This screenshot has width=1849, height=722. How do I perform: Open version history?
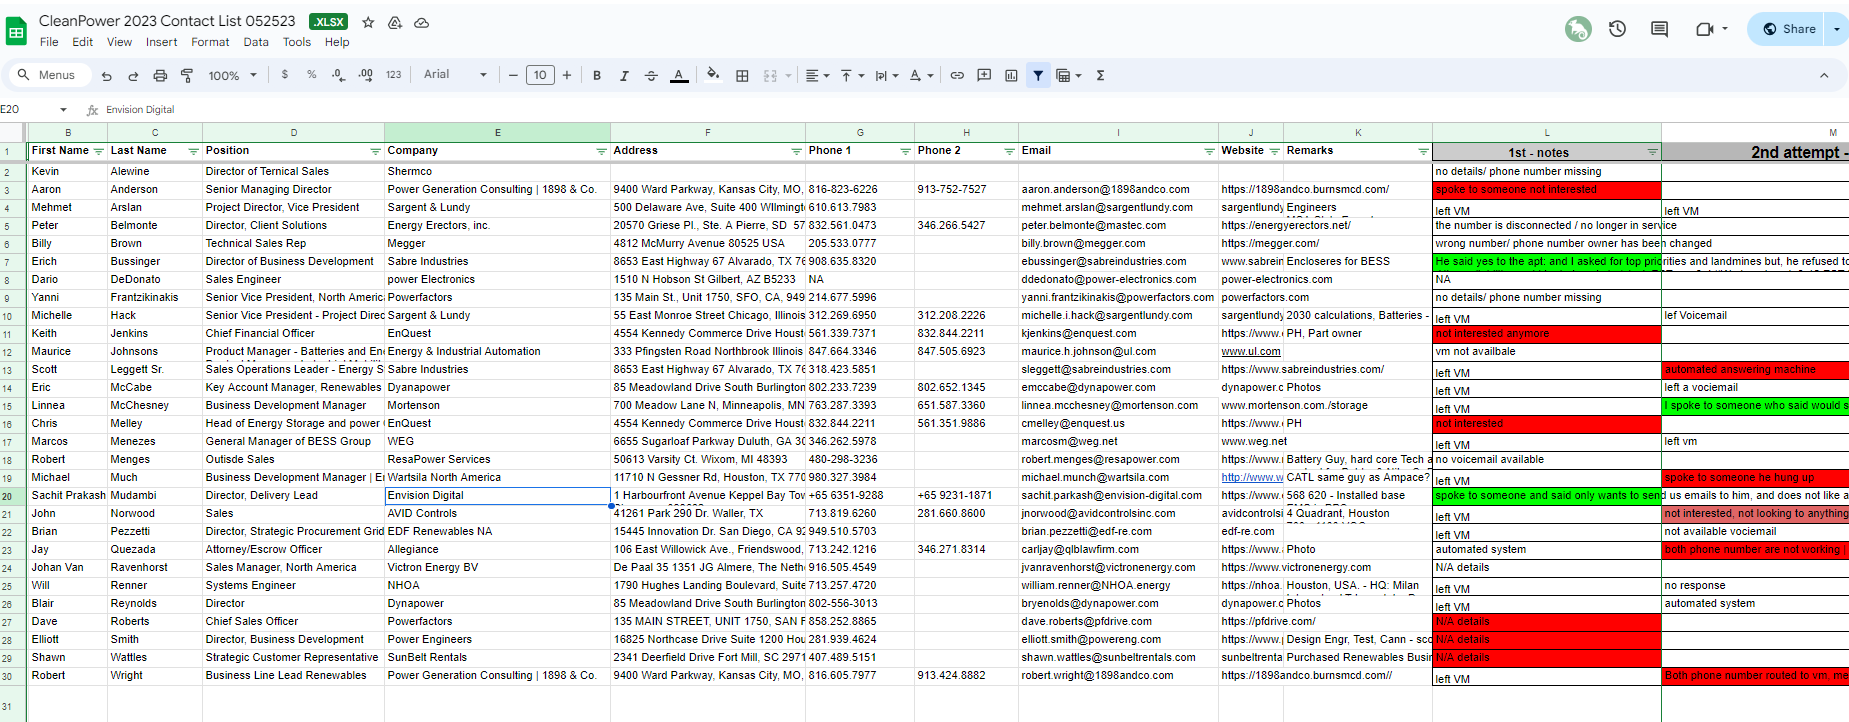click(x=1617, y=29)
